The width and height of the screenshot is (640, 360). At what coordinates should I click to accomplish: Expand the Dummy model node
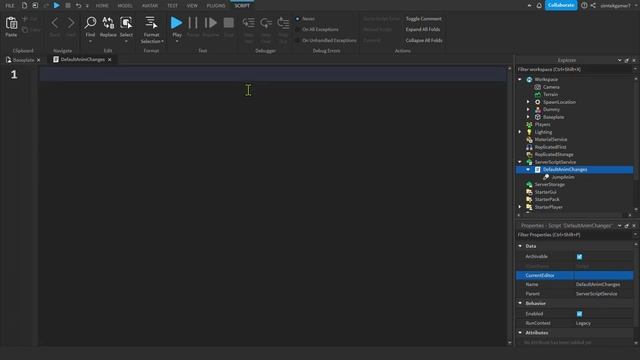[x=528, y=109]
